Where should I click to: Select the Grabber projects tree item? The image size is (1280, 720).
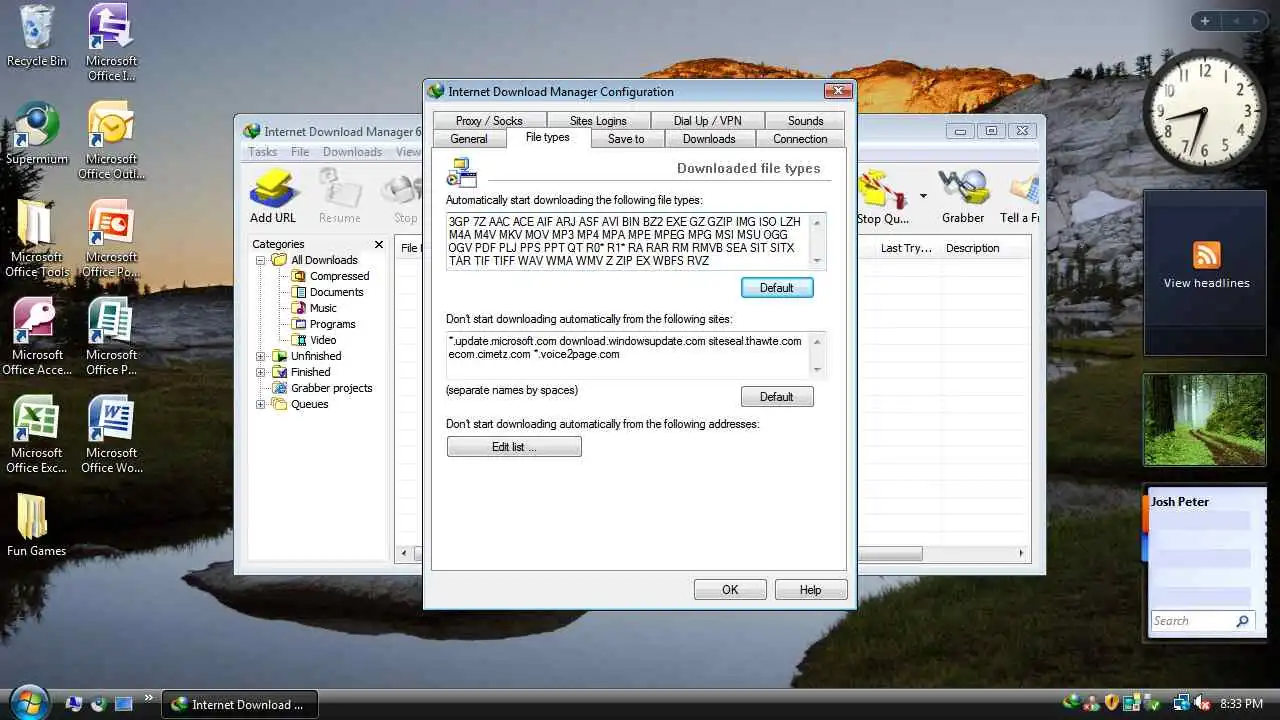(x=331, y=388)
